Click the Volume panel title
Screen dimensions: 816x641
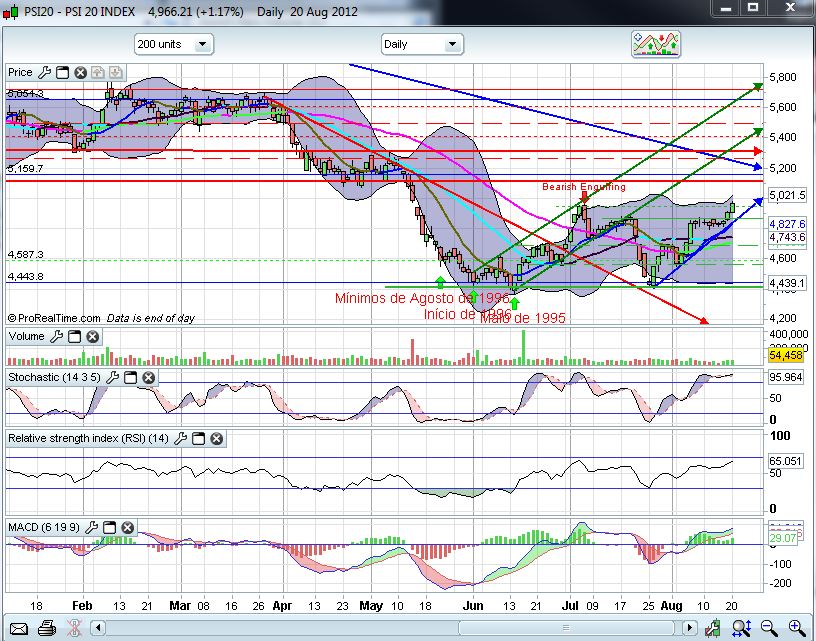(x=27, y=336)
